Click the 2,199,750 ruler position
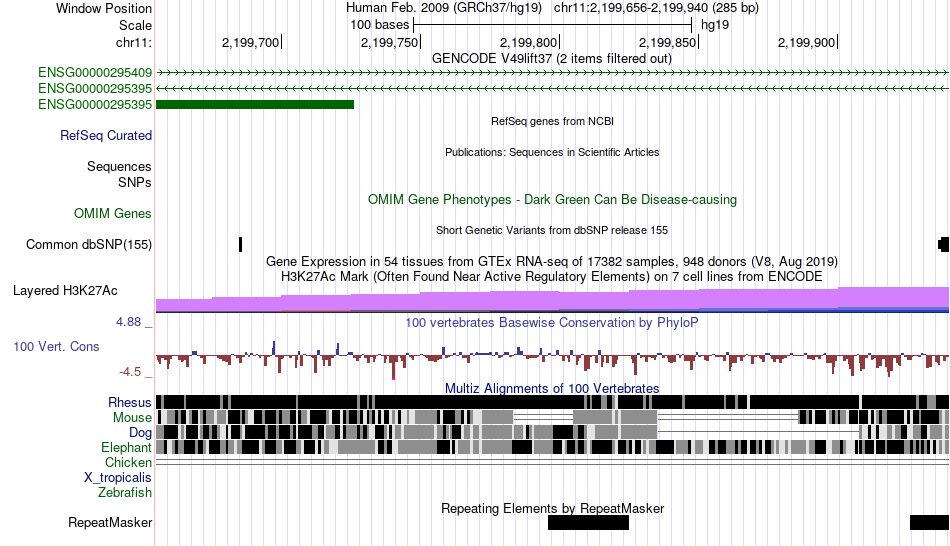The image size is (950, 546). [390, 42]
